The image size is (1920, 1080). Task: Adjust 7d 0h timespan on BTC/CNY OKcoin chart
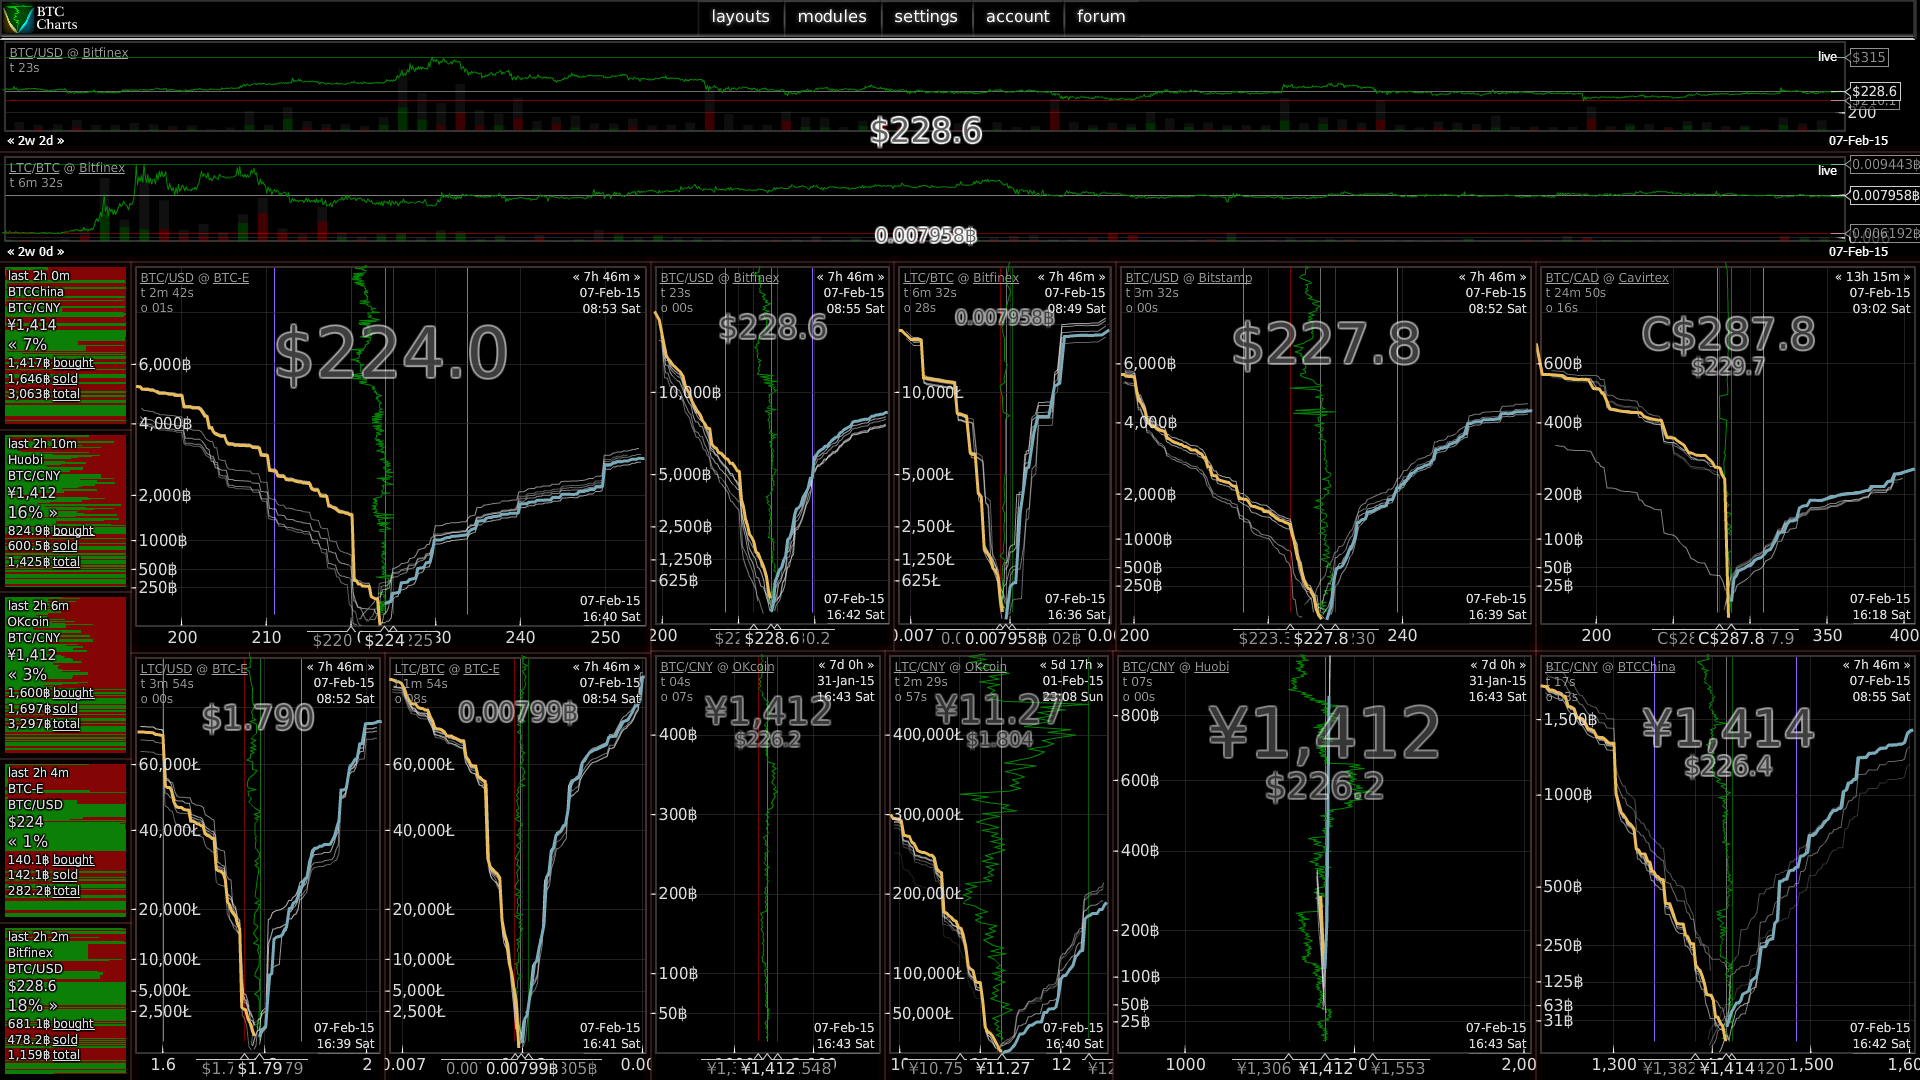[x=846, y=665]
